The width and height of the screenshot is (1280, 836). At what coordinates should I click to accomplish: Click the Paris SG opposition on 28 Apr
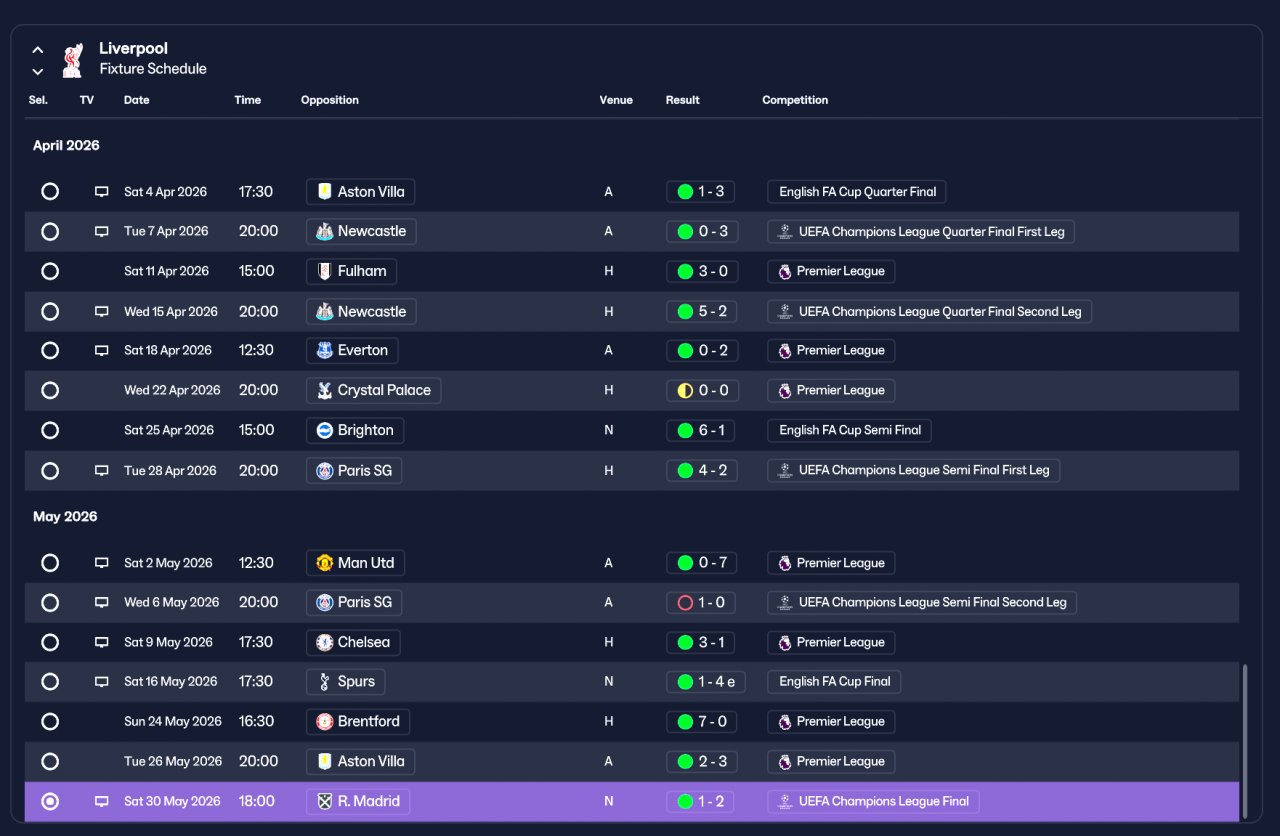(354, 470)
